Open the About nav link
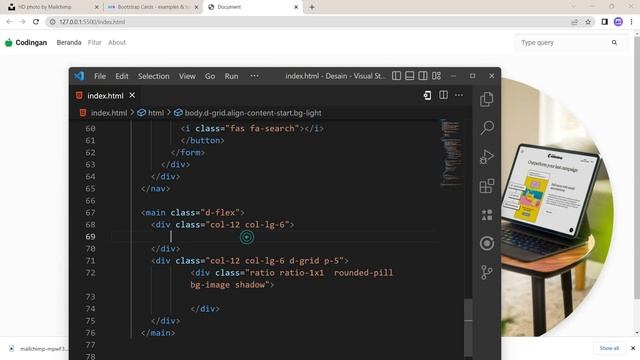The height and width of the screenshot is (360, 640). pyautogui.click(x=117, y=42)
